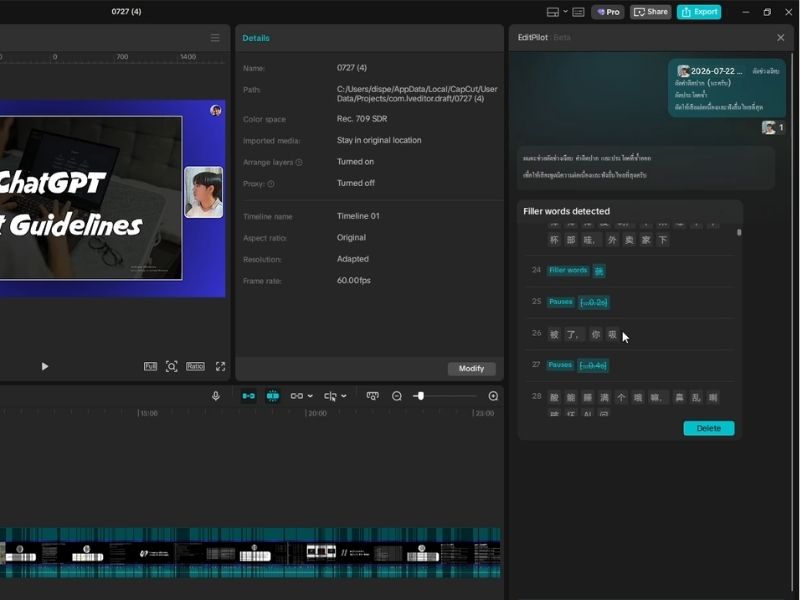Adjust the timeline zoom slider
Screen dimensions: 800x600
tap(420, 396)
